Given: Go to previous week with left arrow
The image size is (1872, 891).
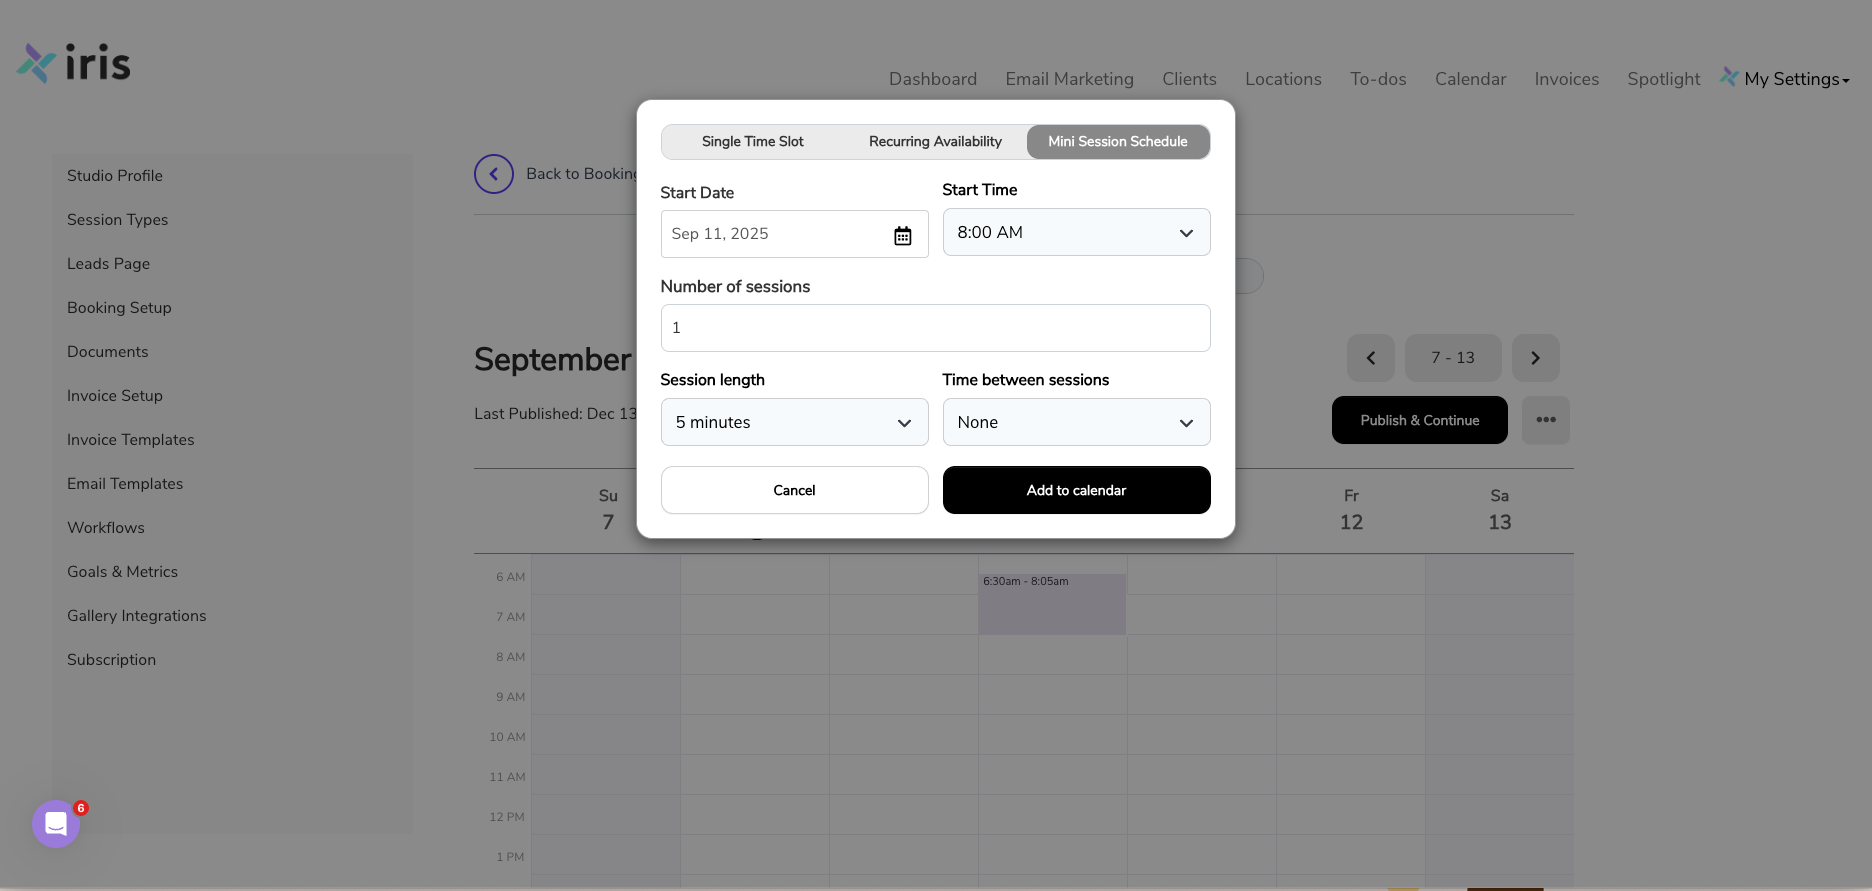Looking at the screenshot, I should click(x=1370, y=357).
